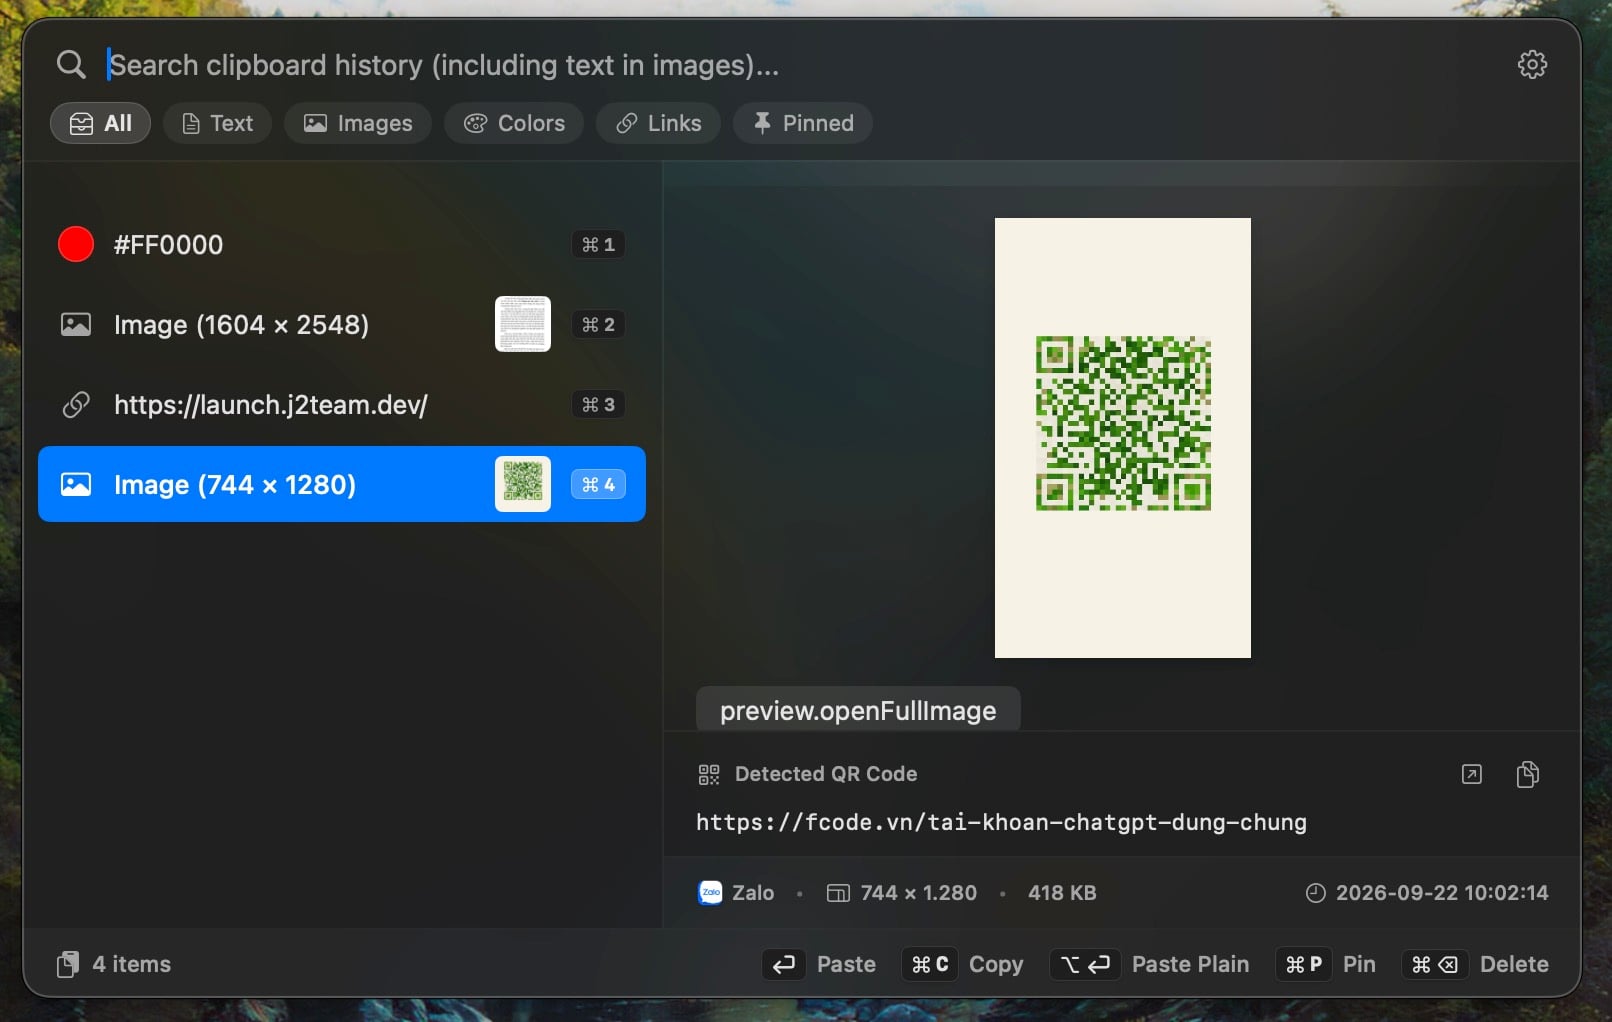
Task: Click the Paste Plain action button
Action: [1149, 964]
